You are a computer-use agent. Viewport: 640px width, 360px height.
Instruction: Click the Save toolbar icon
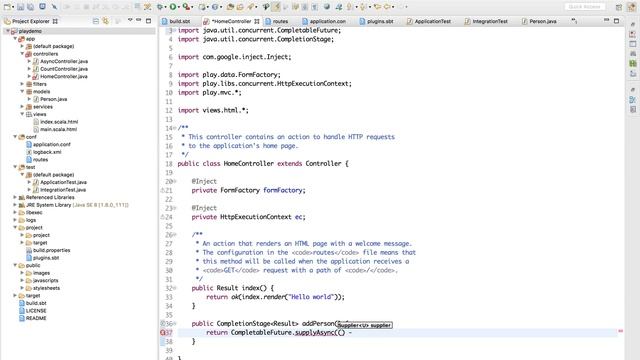tap(20, 7)
